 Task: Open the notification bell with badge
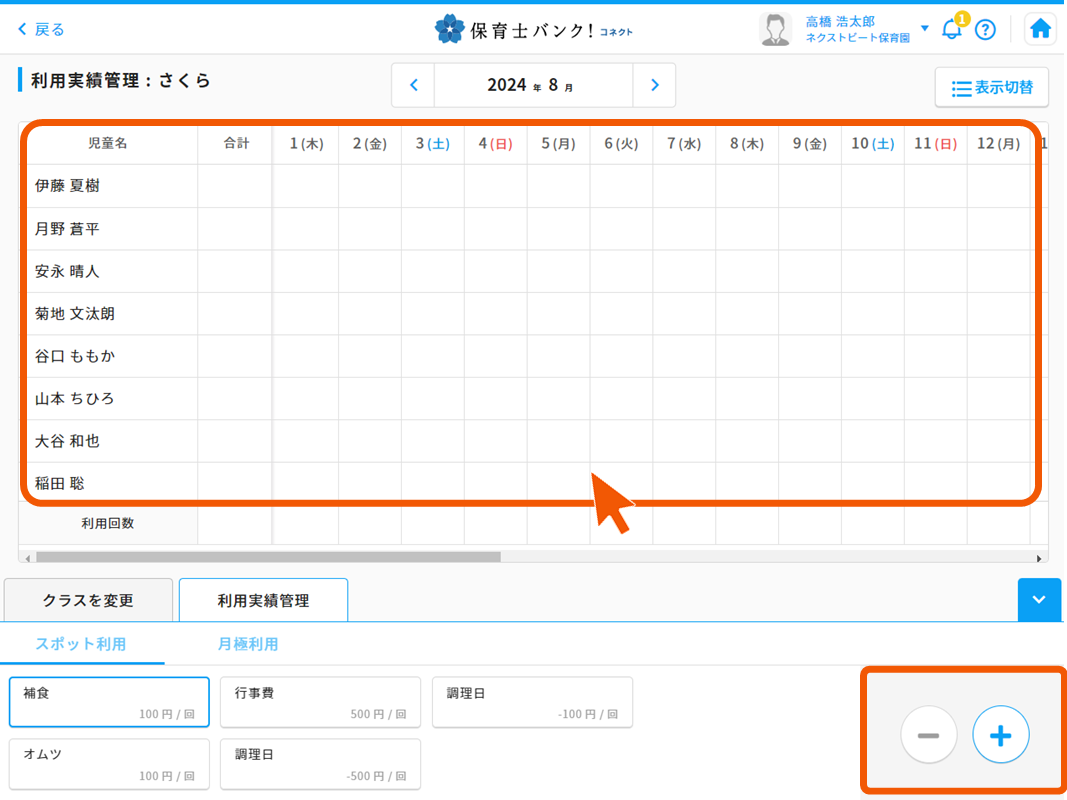(953, 29)
